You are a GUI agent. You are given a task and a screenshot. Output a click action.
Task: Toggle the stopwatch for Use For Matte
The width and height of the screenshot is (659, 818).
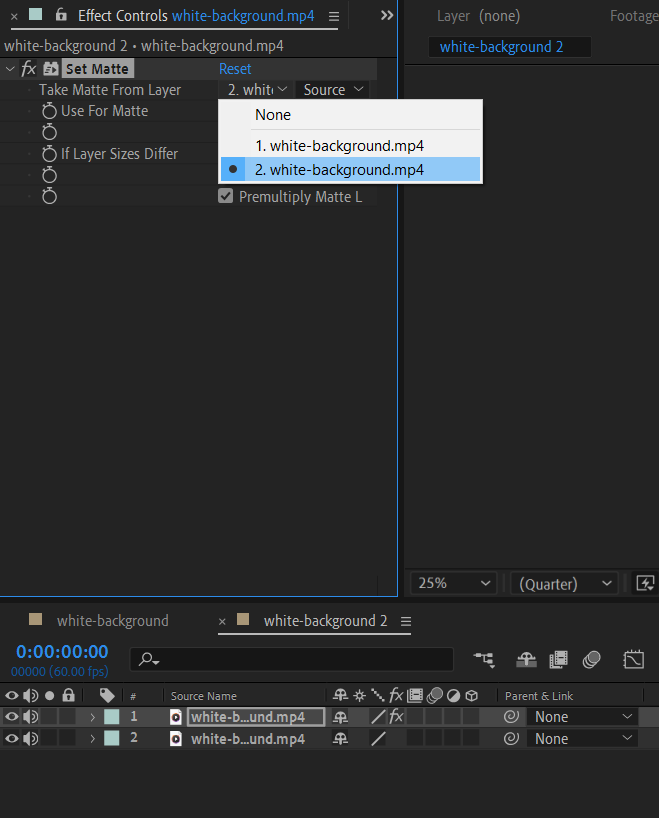coord(50,111)
